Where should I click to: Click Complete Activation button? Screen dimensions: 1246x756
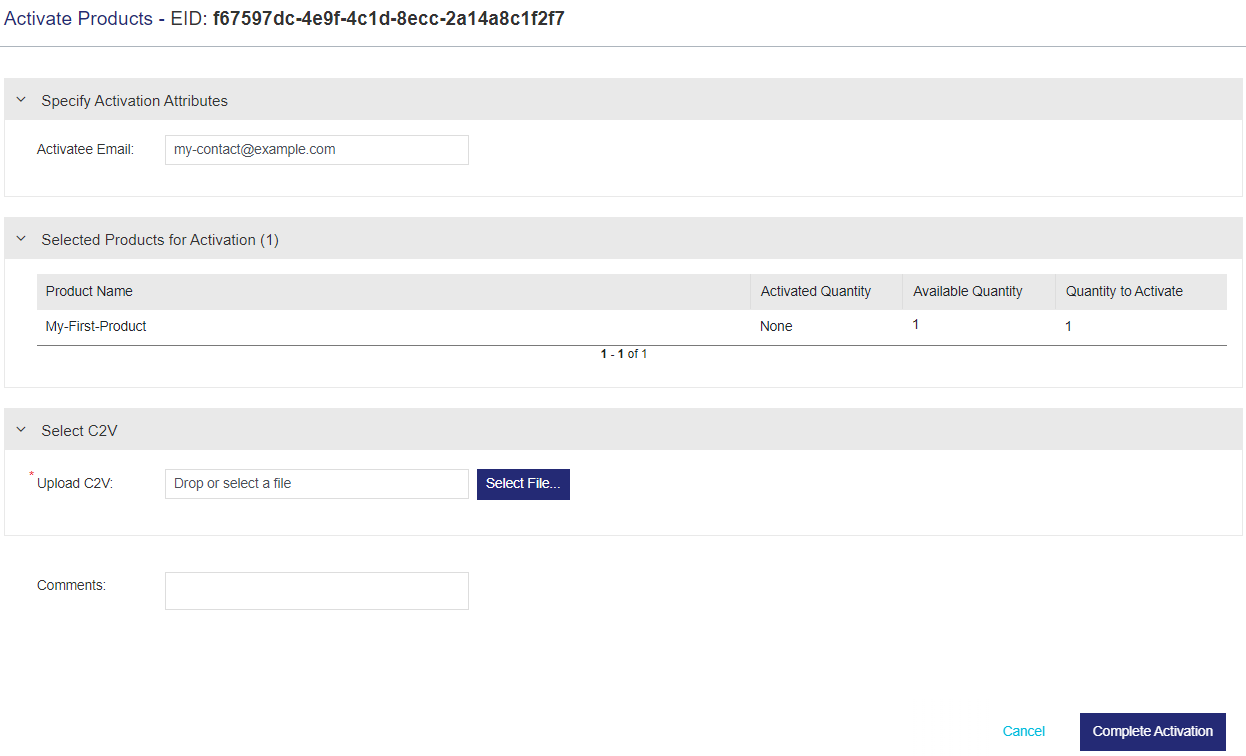(x=1153, y=731)
